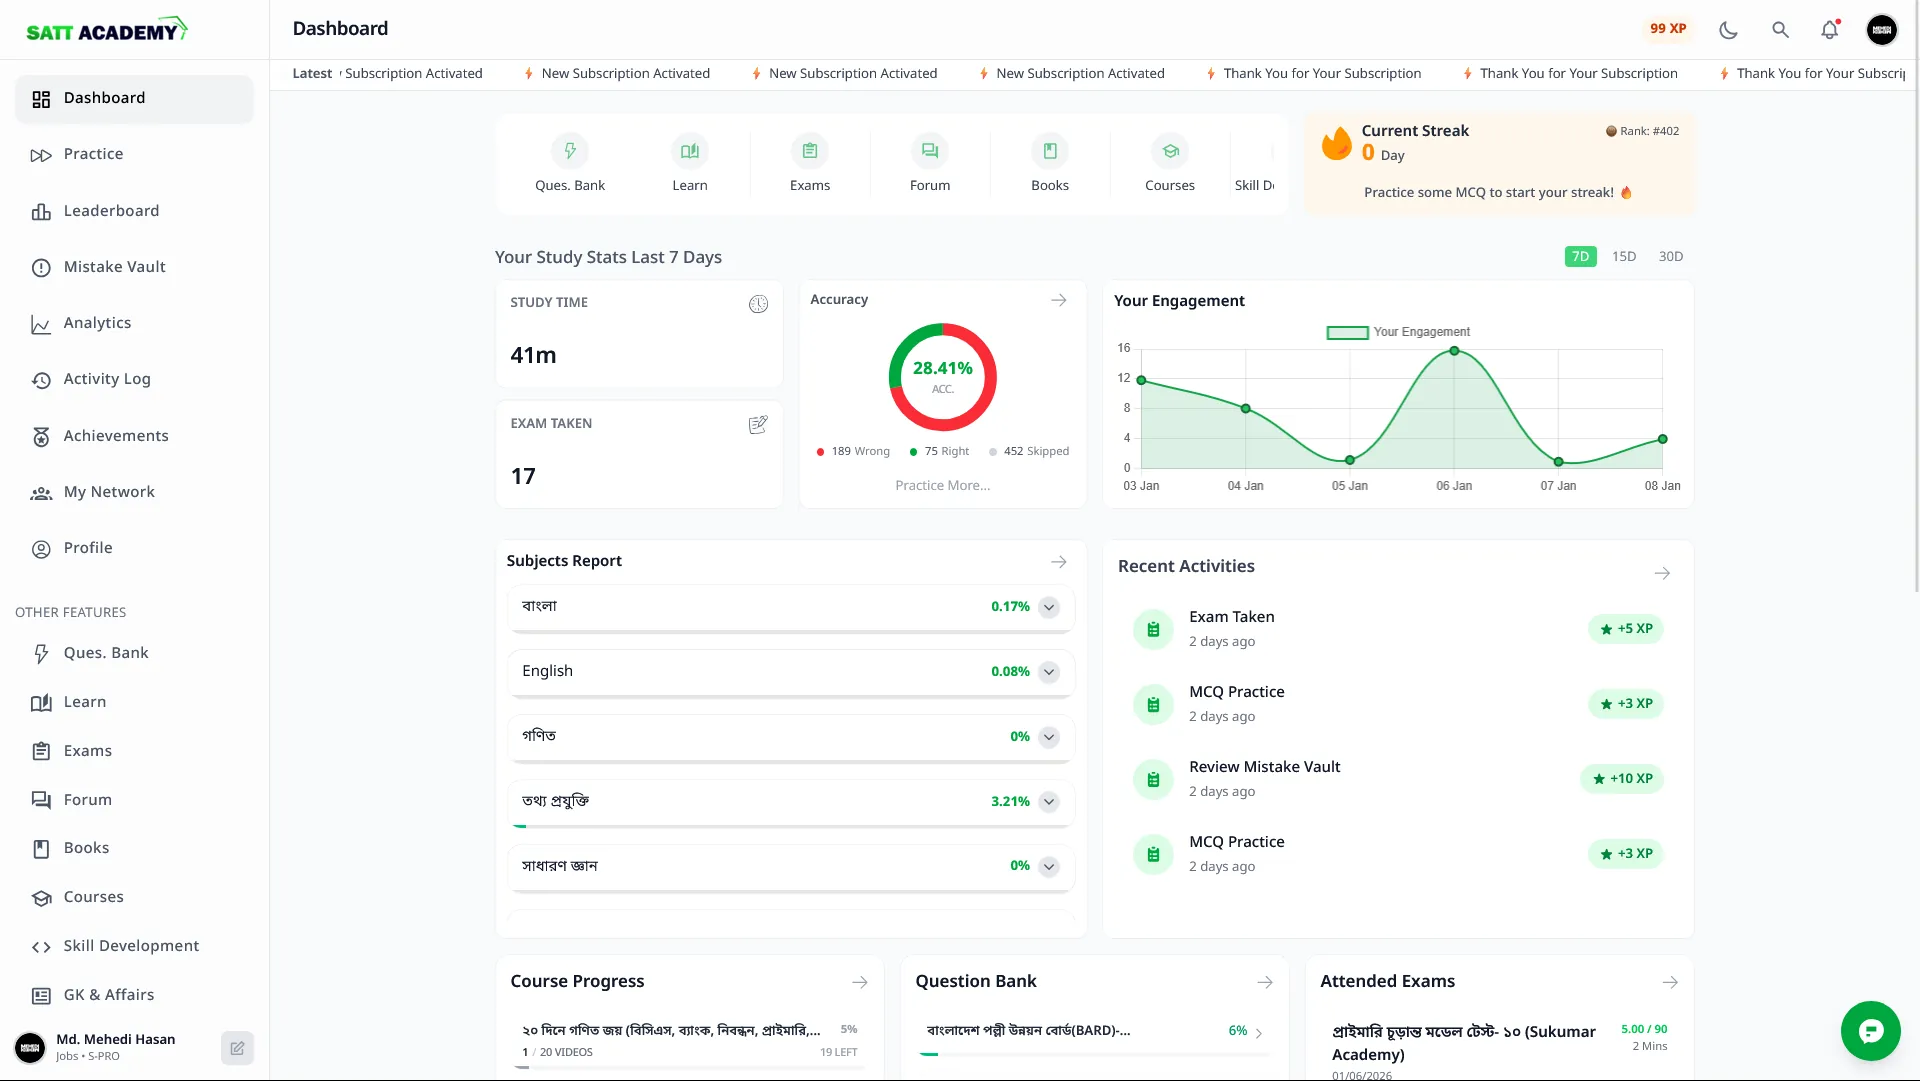
Task: Click the 99 XP badge
Action: [1668, 29]
